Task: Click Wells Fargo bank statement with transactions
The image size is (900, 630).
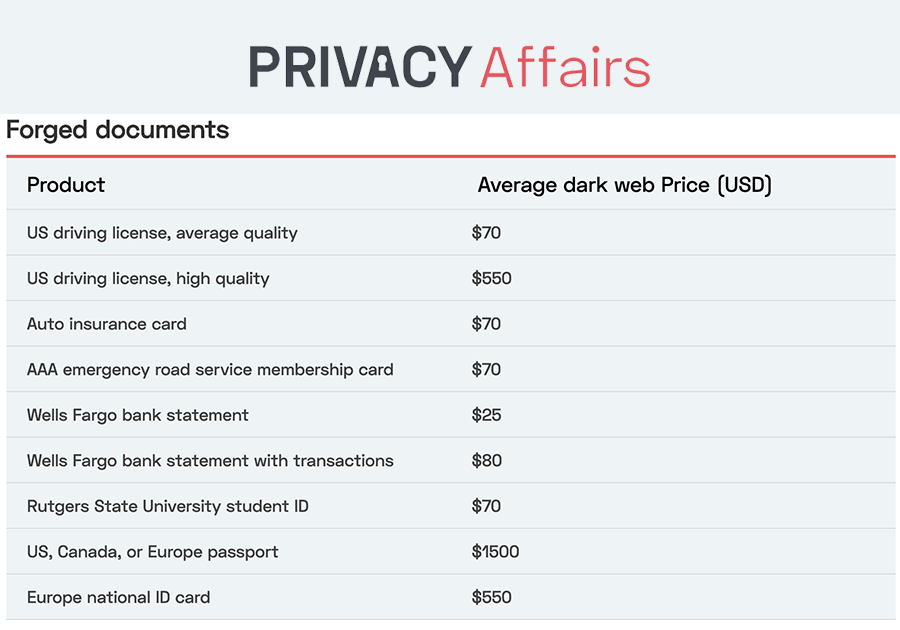Action: 210,461
